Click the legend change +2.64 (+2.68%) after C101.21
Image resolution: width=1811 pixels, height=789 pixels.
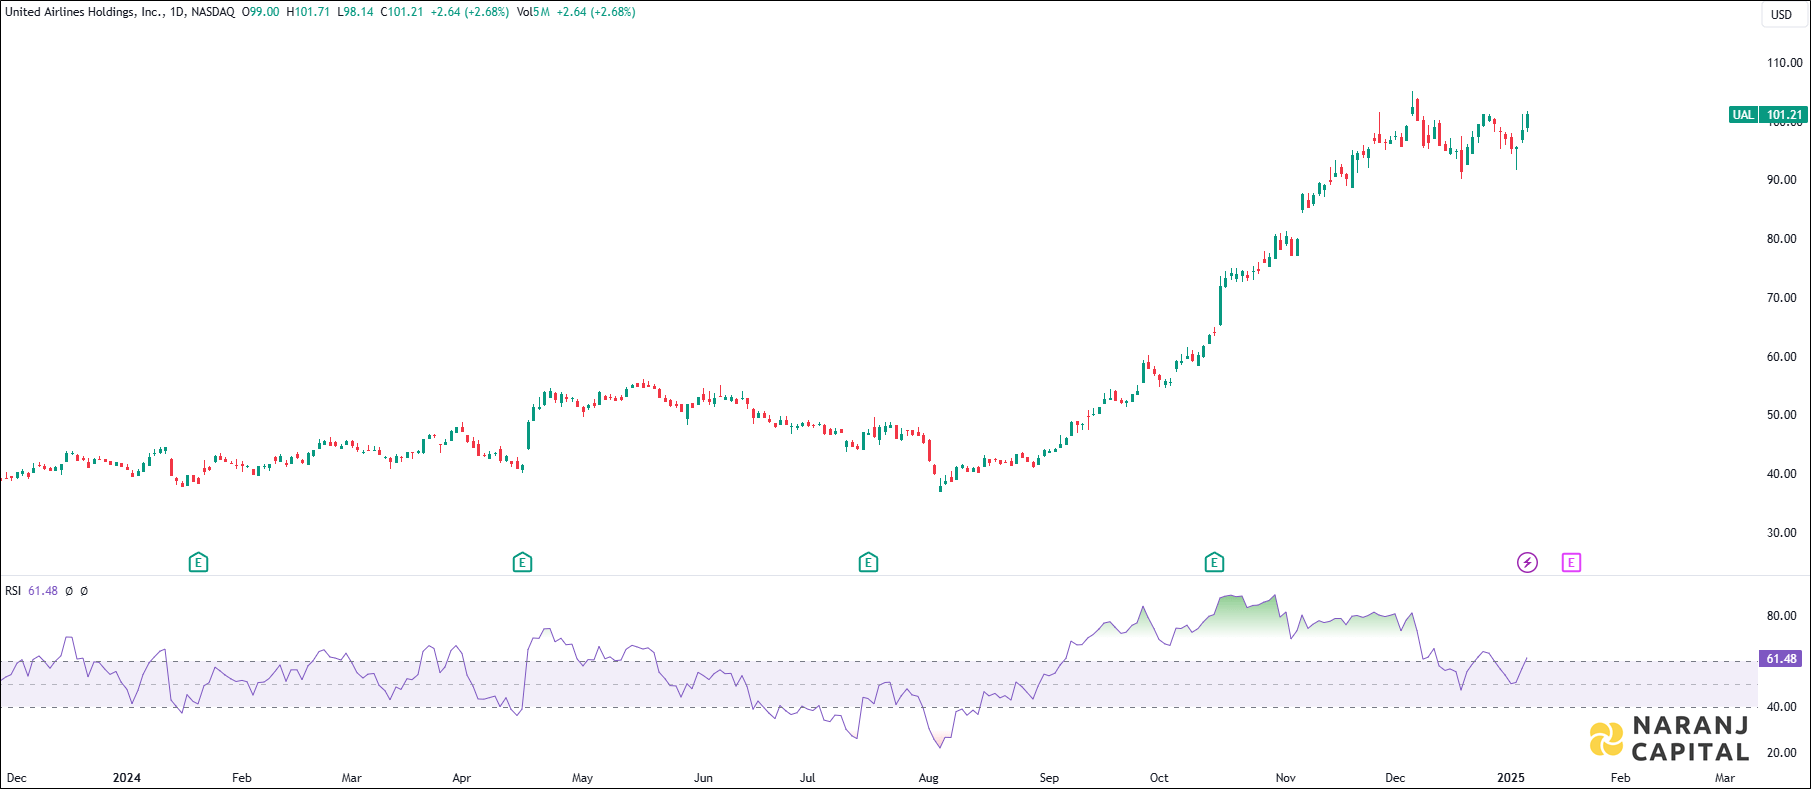click(x=470, y=12)
